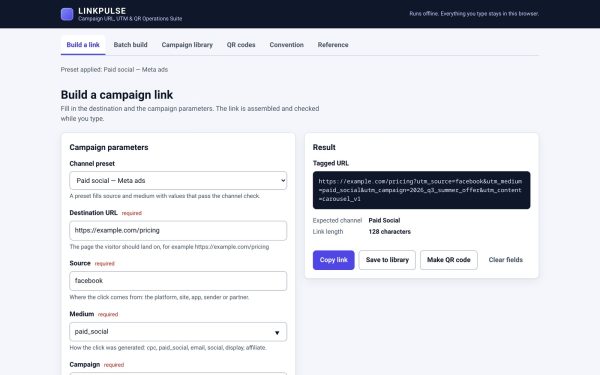Click the Clear fields button
This screenshot has height=375, width=600.
coord(505,260)
